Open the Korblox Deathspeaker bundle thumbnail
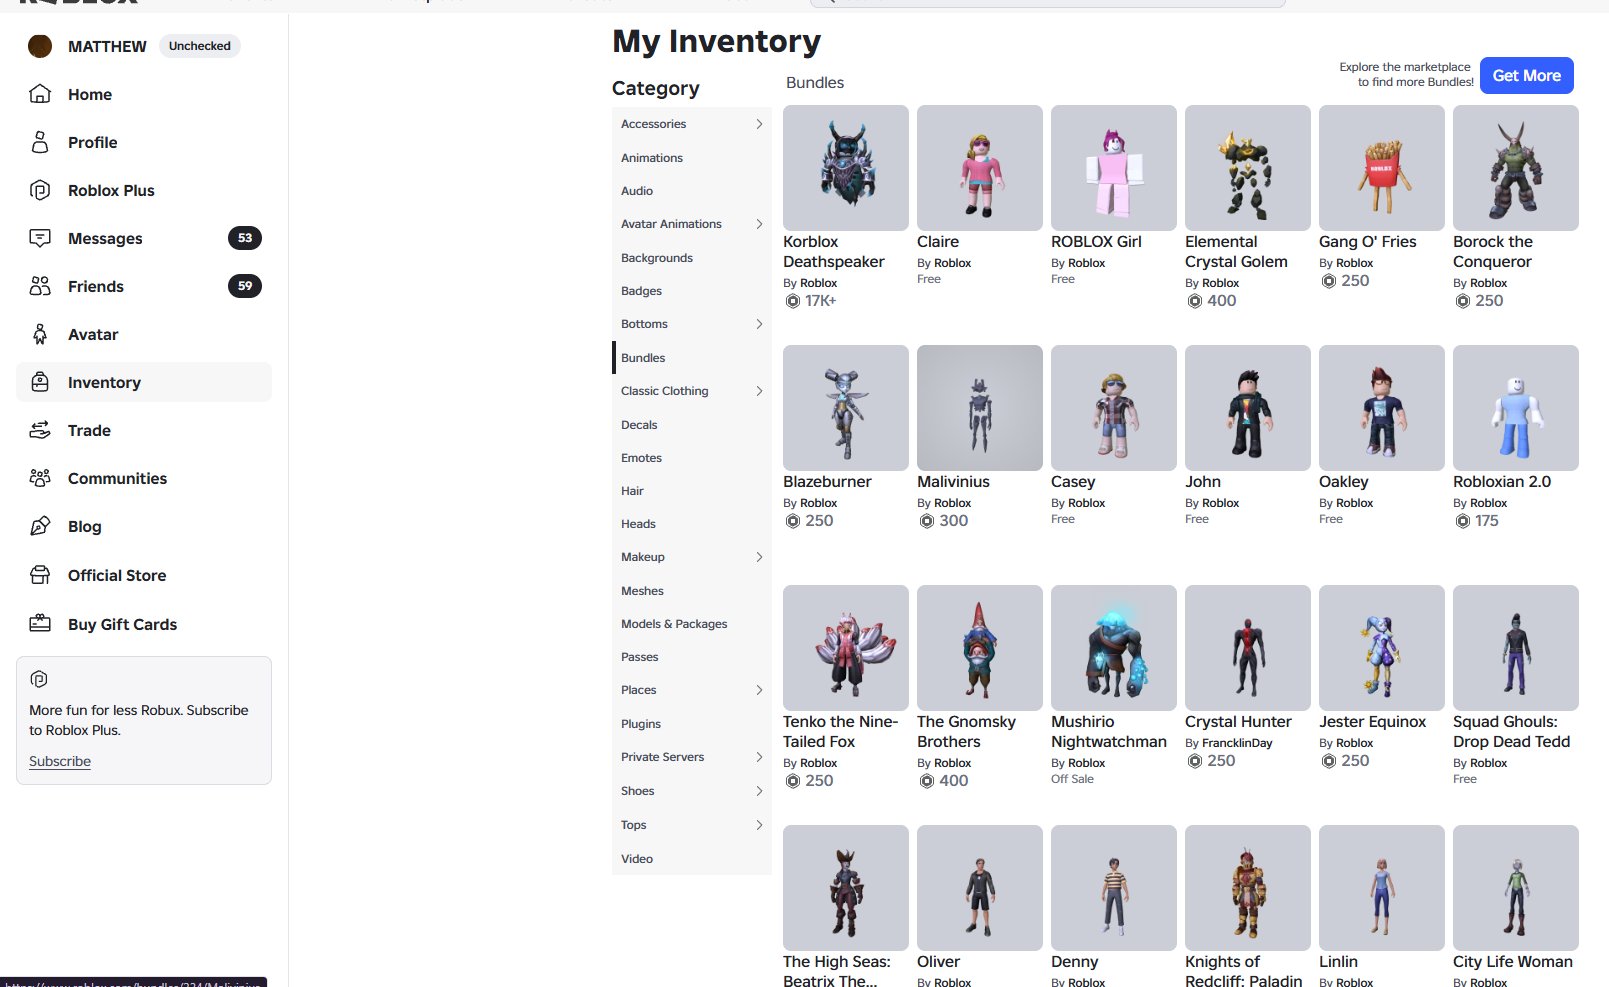1609x987 pixels. coord(846,168)
